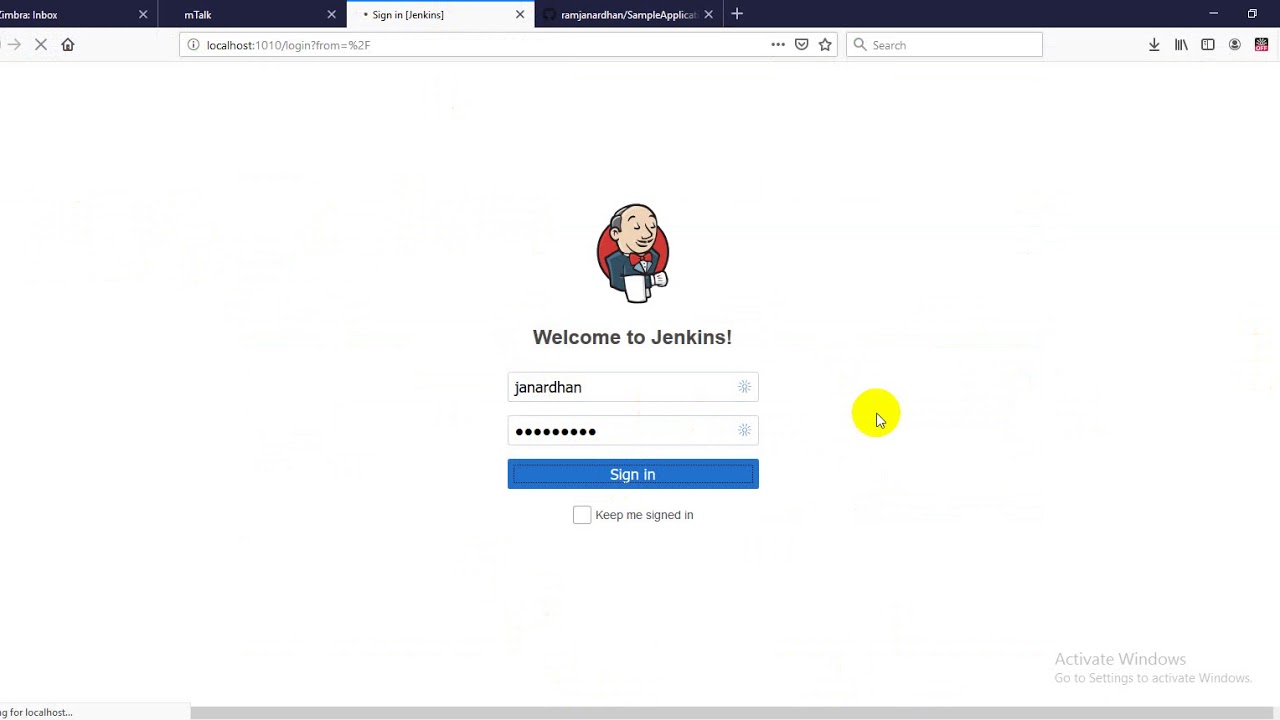Image resolution: width=1280 pixels, height=720 pixels.
Task: Save page to Pocket
Action: point(801,45)
